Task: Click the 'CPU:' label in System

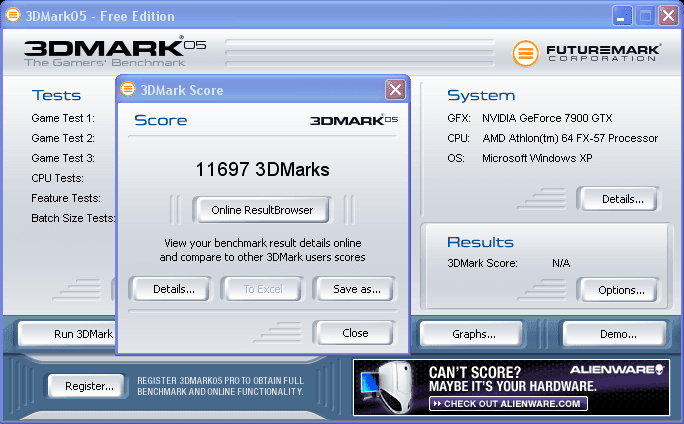Action: click(458, 138)
